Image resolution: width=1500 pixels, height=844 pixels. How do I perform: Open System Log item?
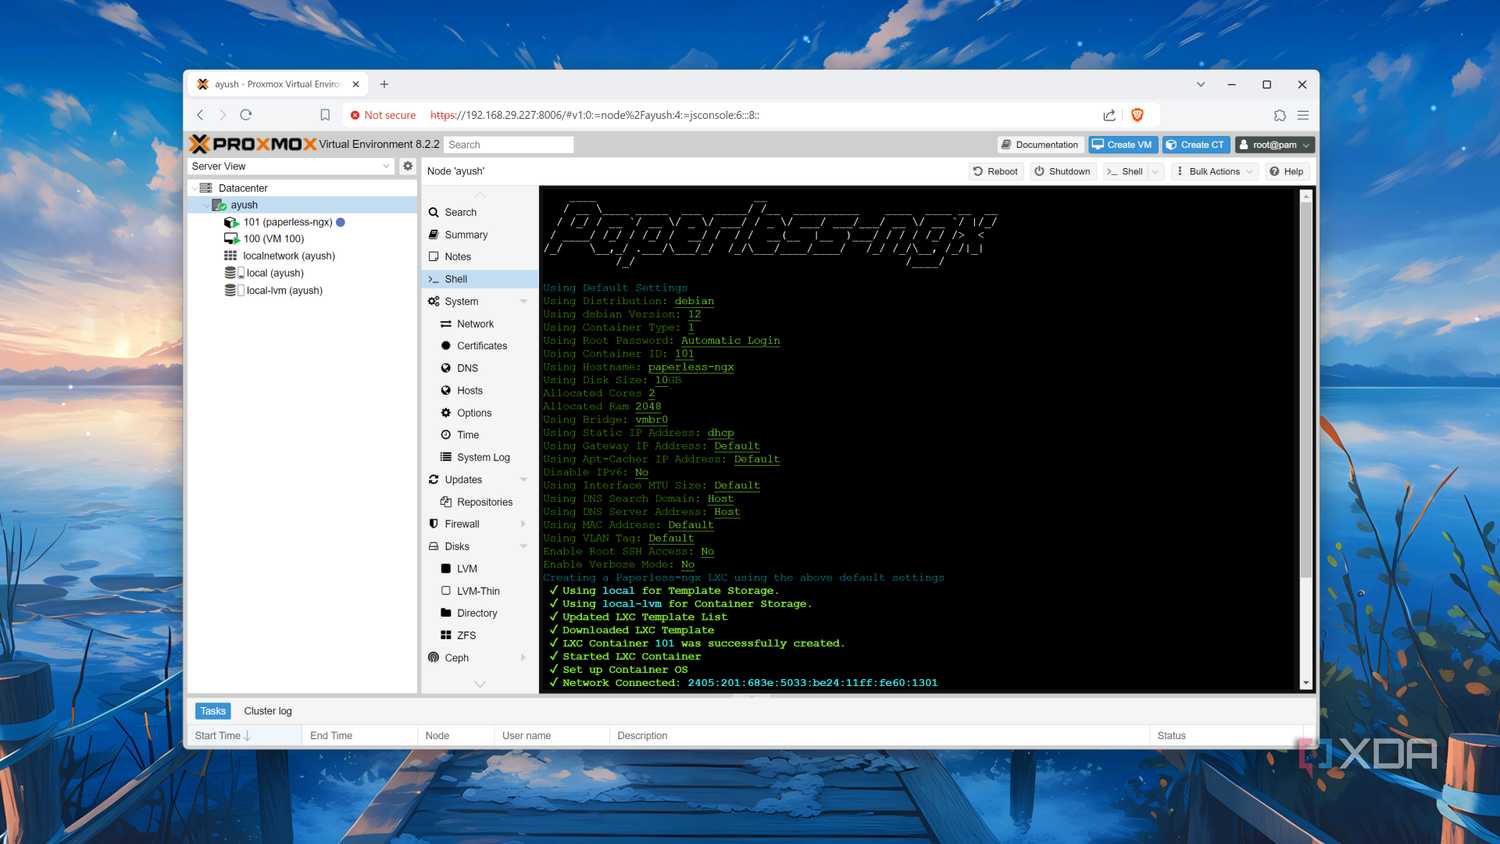click(480, 457)
